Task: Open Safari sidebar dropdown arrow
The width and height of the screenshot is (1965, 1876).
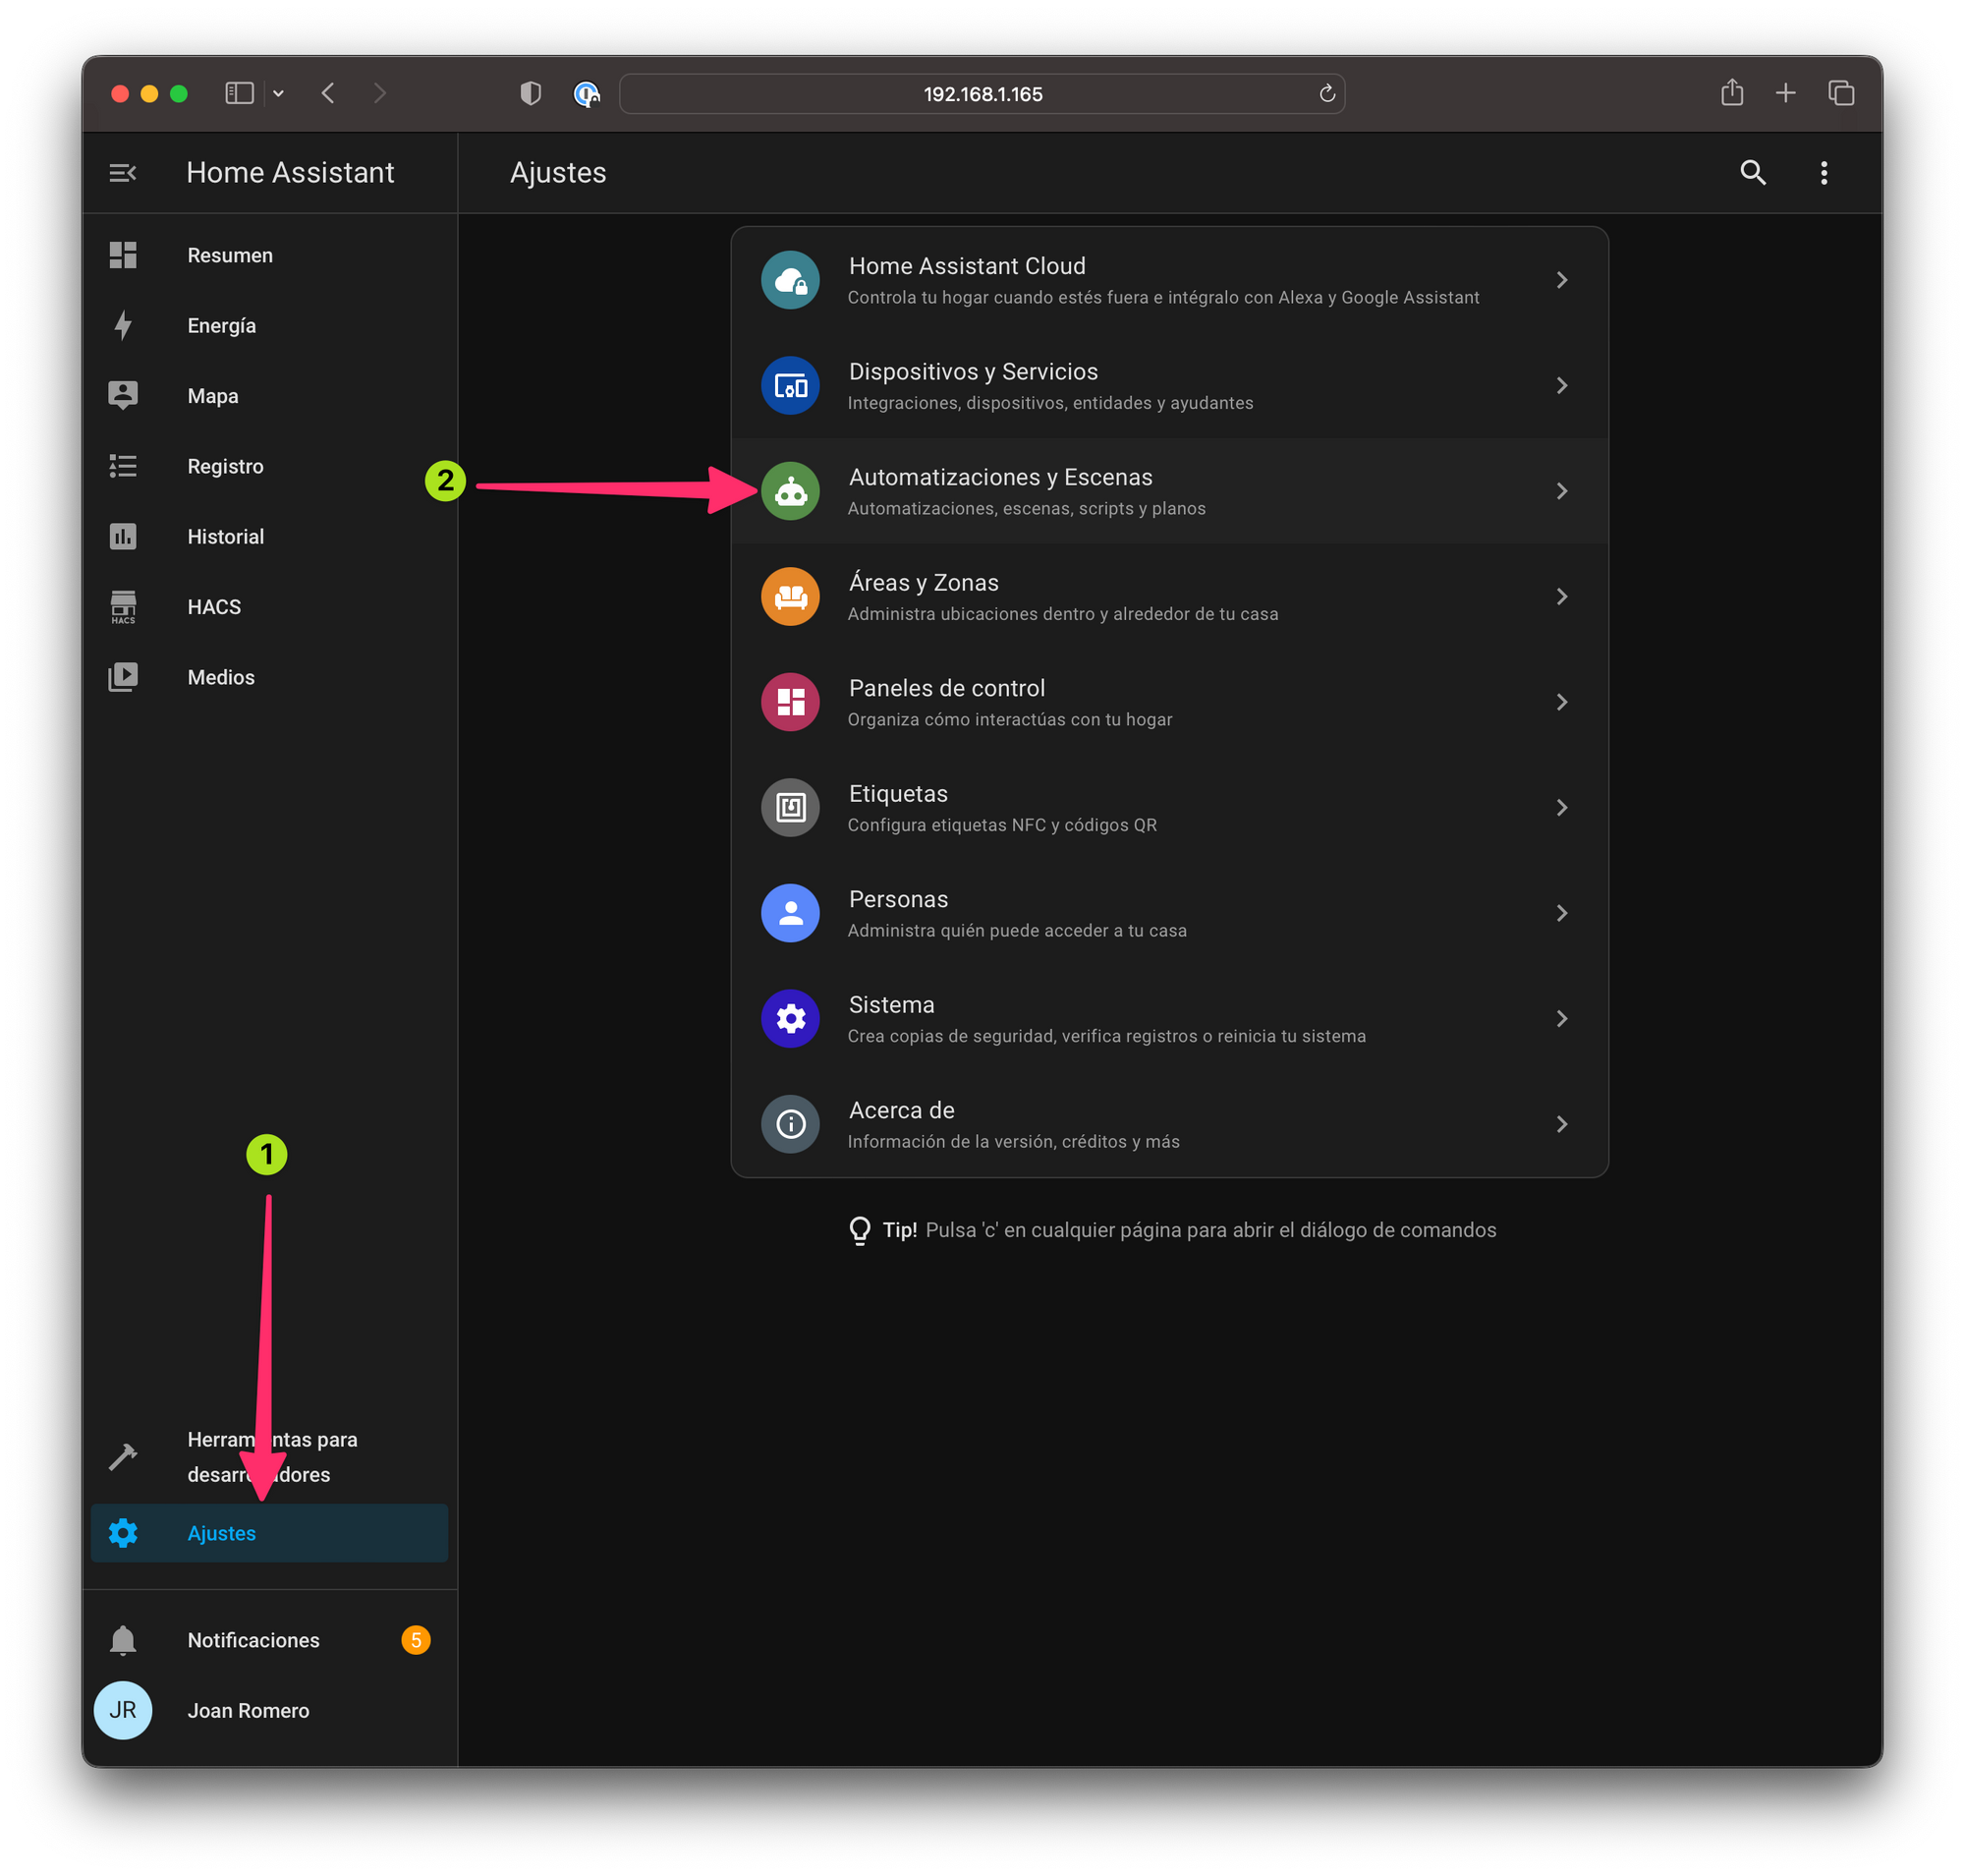Action: (x=278, y=93)
